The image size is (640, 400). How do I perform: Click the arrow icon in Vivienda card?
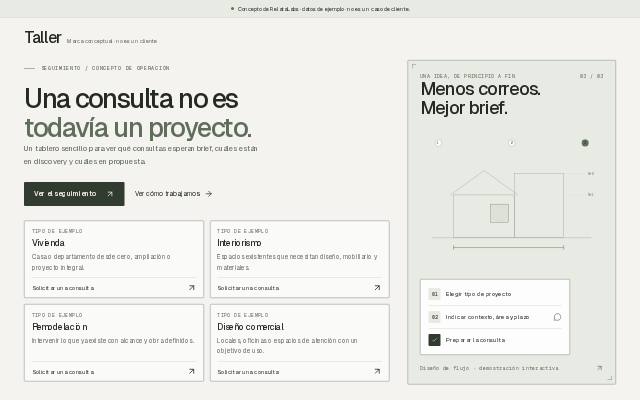tap(191, 288)
